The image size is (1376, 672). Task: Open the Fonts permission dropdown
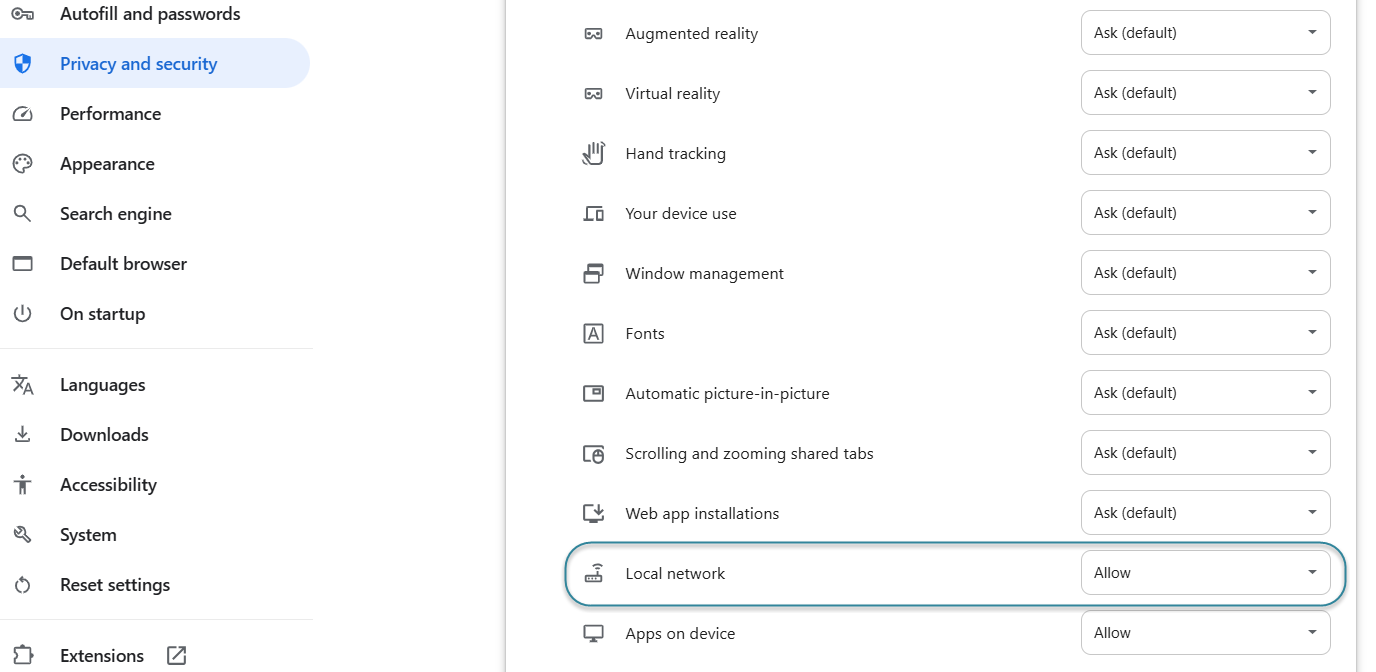point(1206,333)
